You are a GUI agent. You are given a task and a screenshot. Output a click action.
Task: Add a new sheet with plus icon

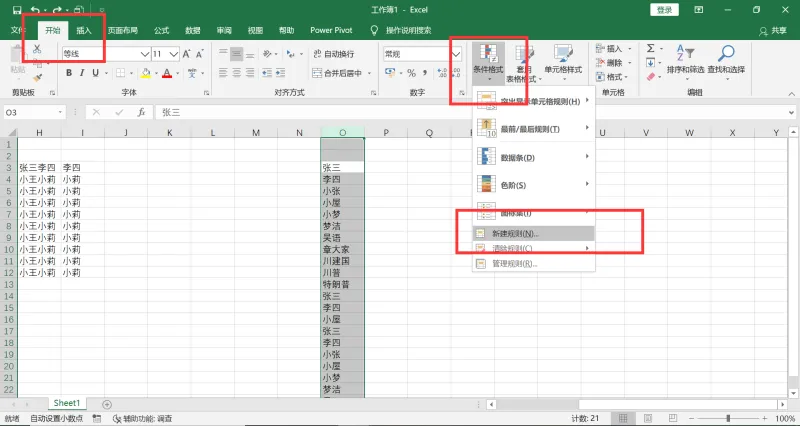click(107, 404)
